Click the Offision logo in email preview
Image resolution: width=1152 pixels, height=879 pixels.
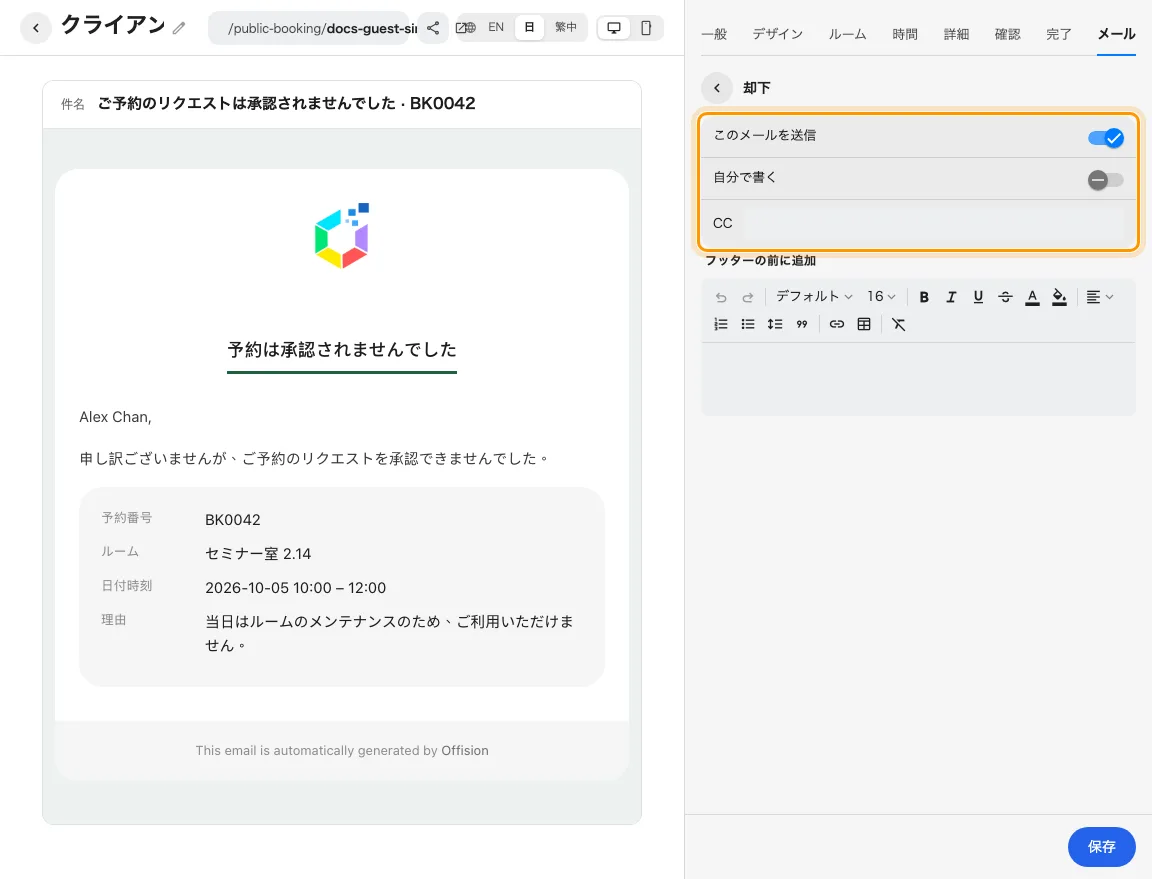[342, 235]
